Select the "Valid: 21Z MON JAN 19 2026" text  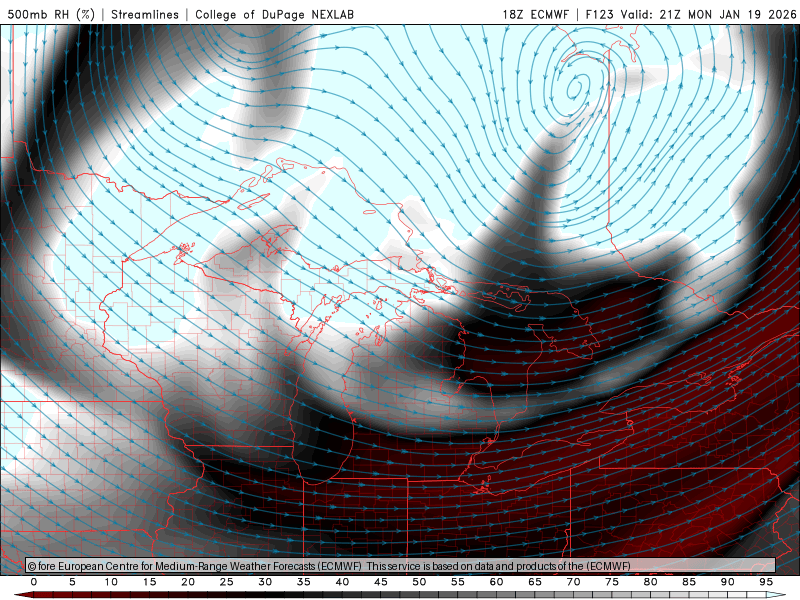[x=708, y=14]
